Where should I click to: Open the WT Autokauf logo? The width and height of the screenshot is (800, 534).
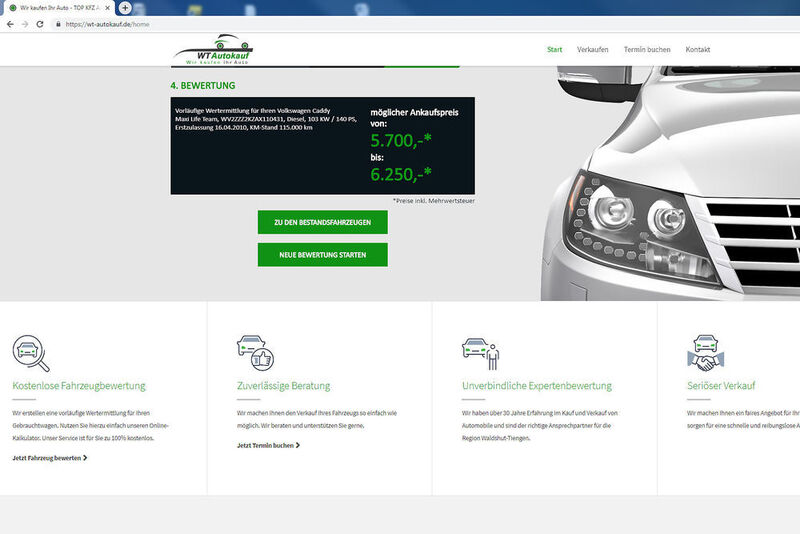[214, 49]
